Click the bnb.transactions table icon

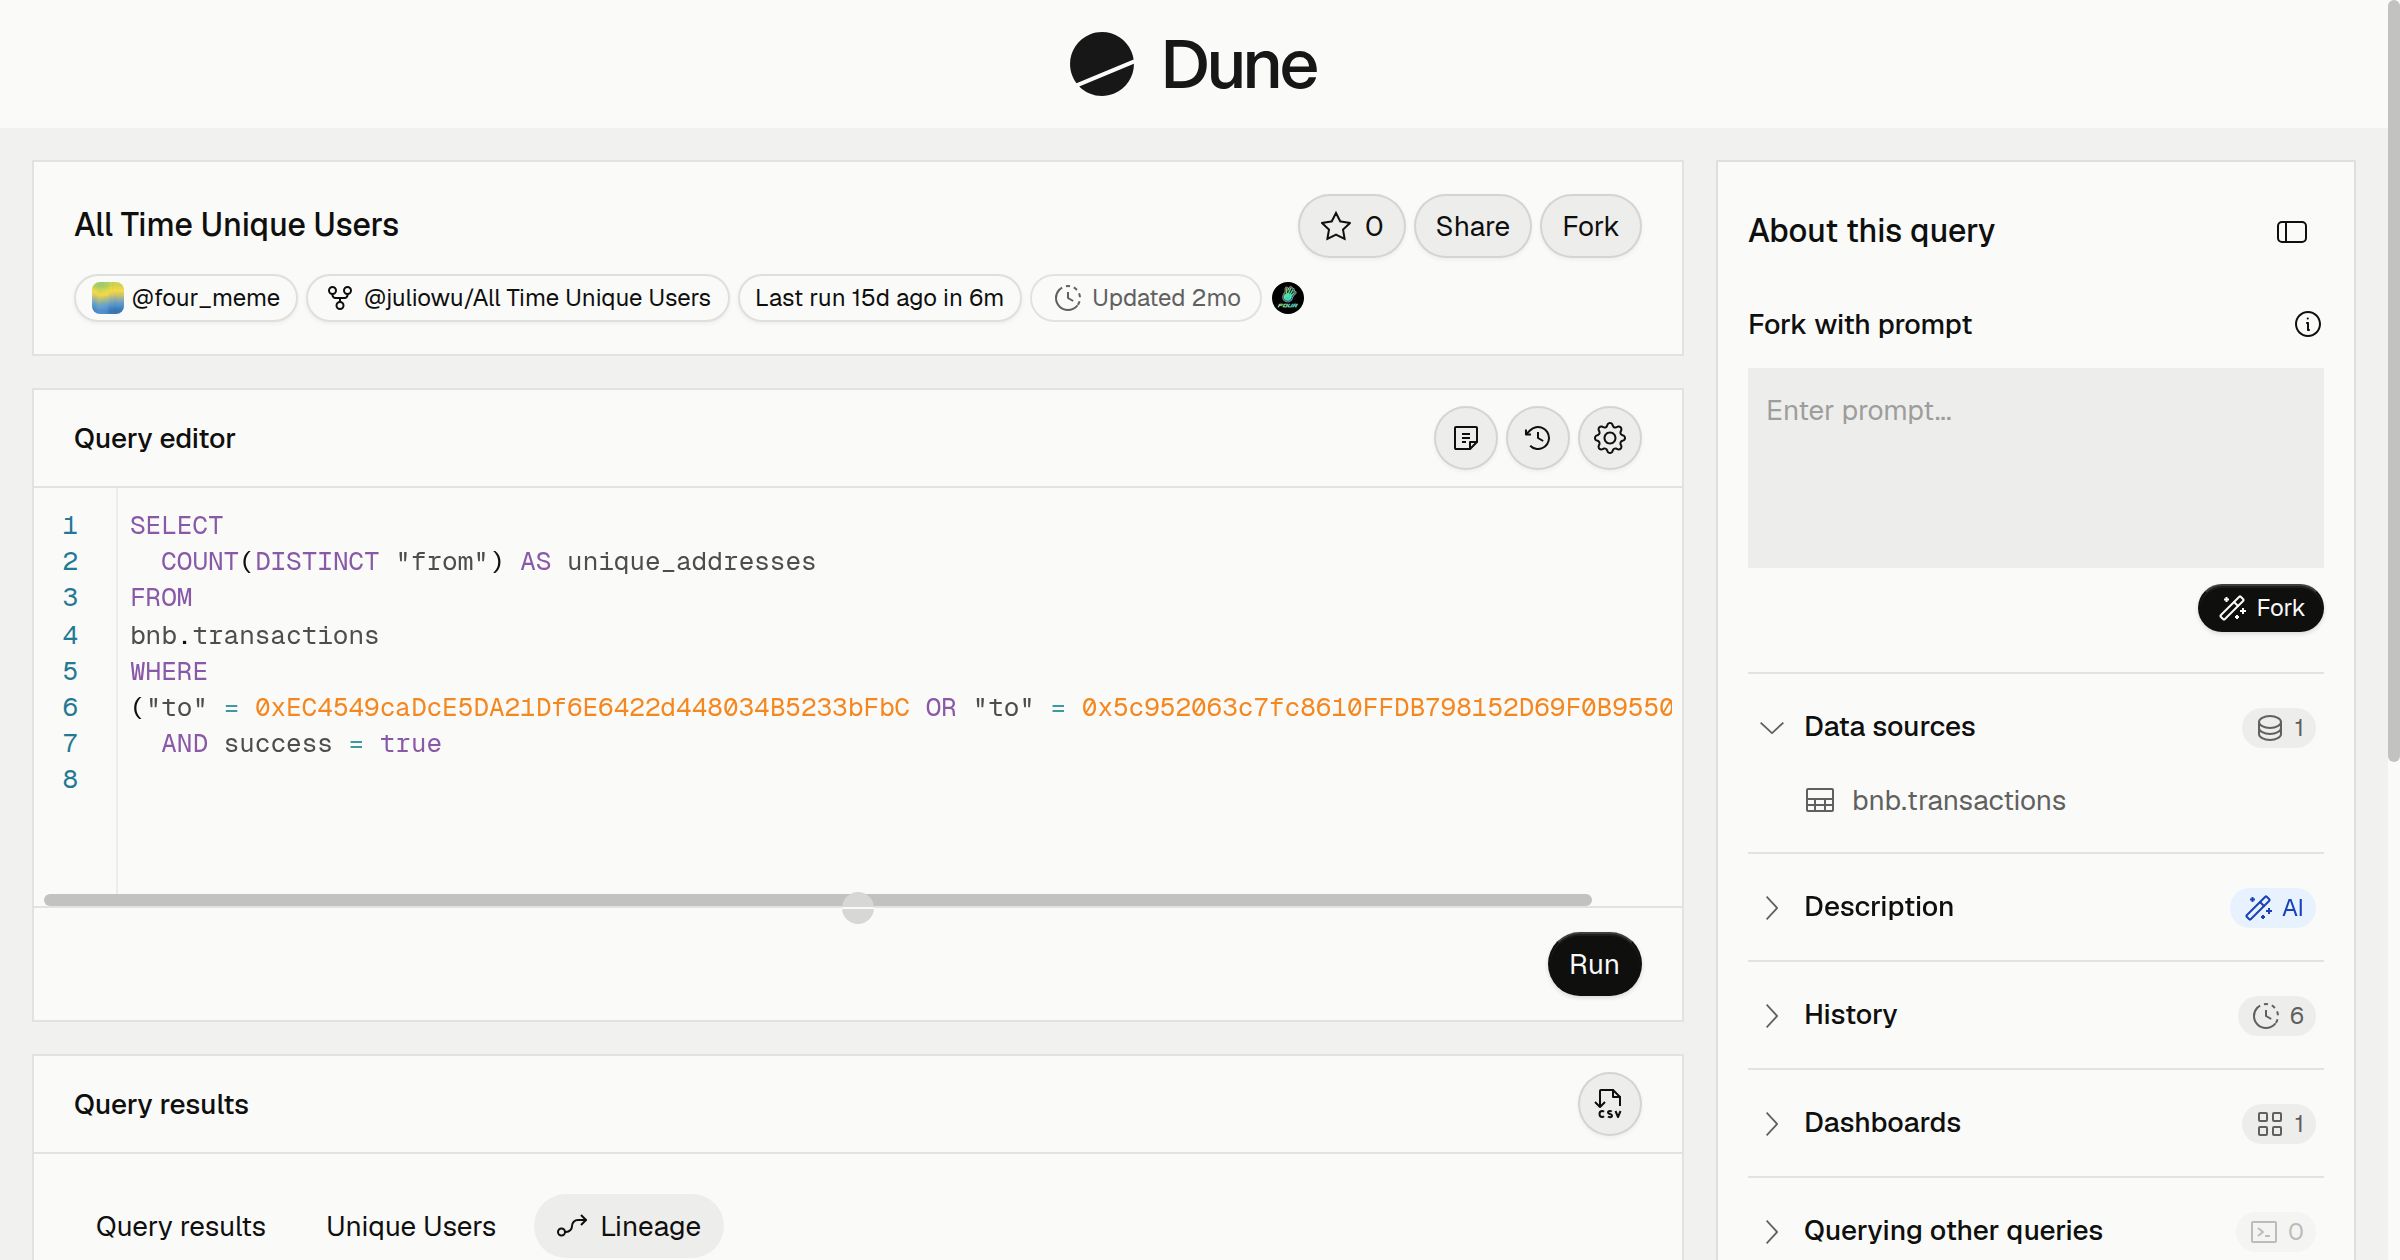click(x=1819, y=801)
